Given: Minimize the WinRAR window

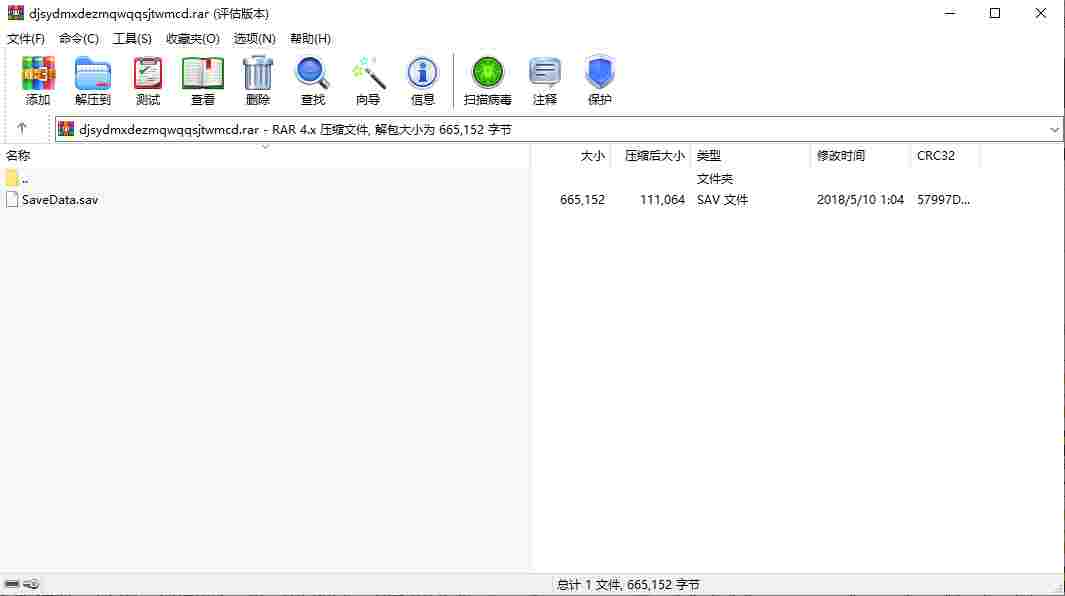Looking at the screenshot, I should pyautogui.click(x=950, y=13).
